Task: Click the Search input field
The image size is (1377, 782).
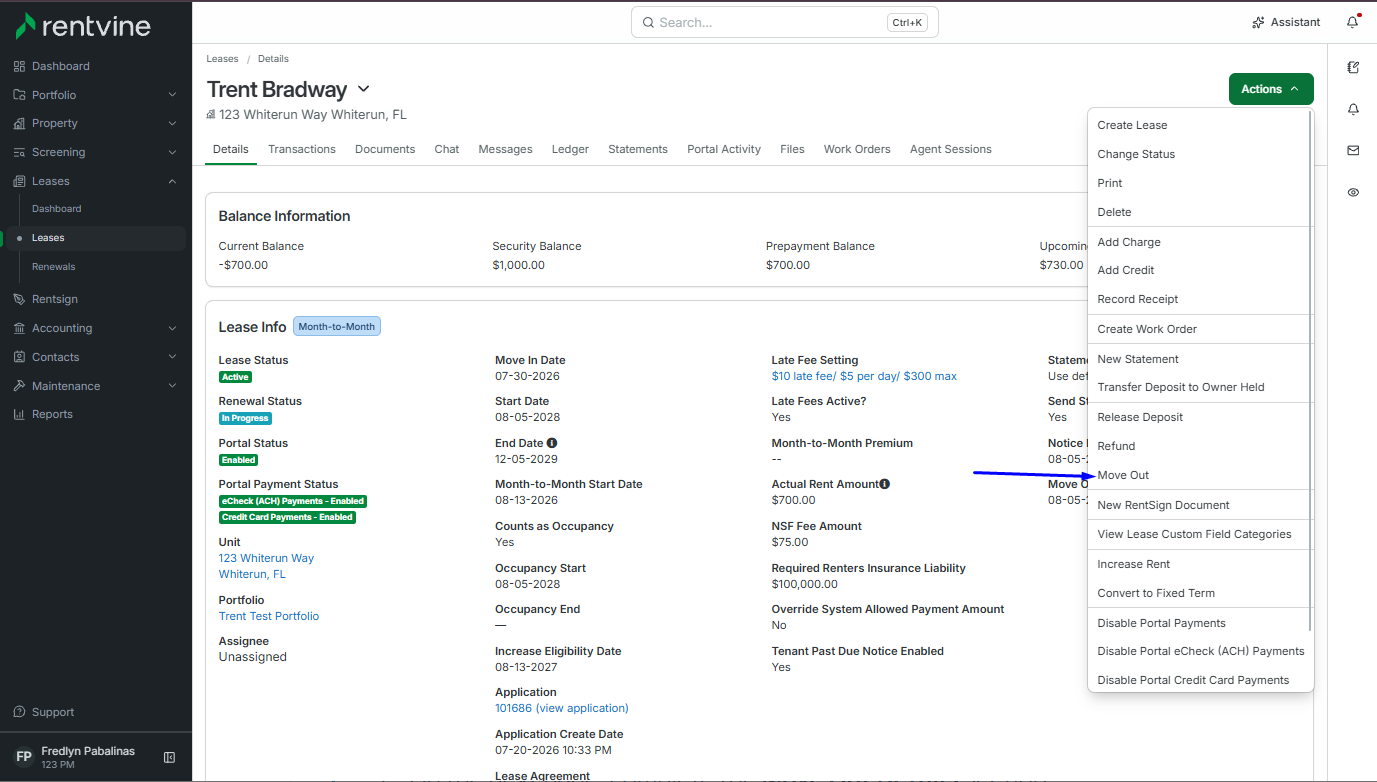Action: 785,22
